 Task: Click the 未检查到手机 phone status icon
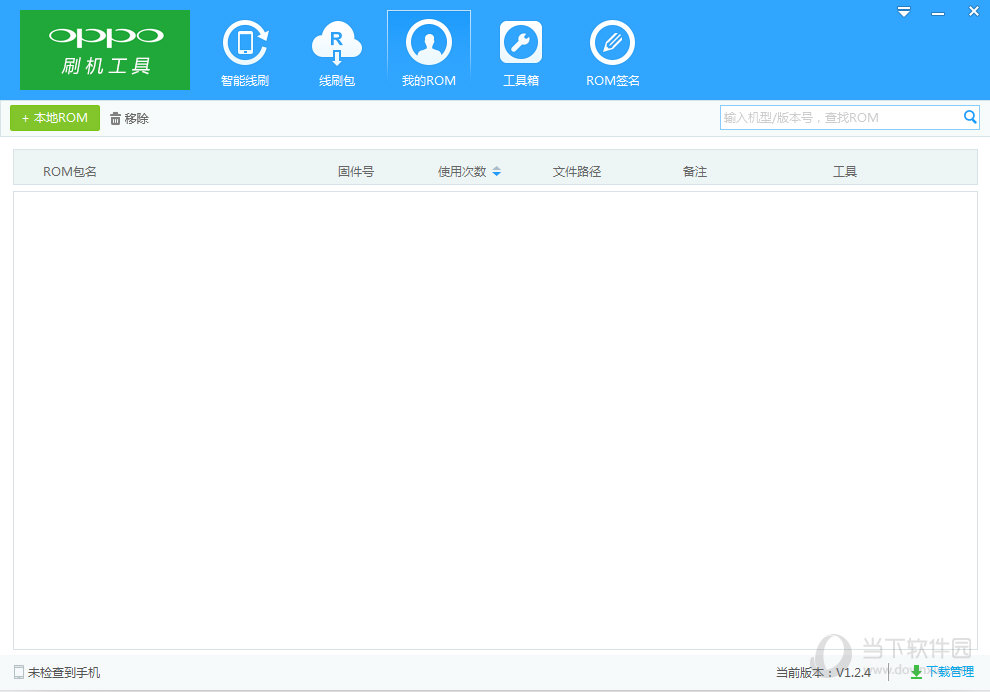(19, 672)
